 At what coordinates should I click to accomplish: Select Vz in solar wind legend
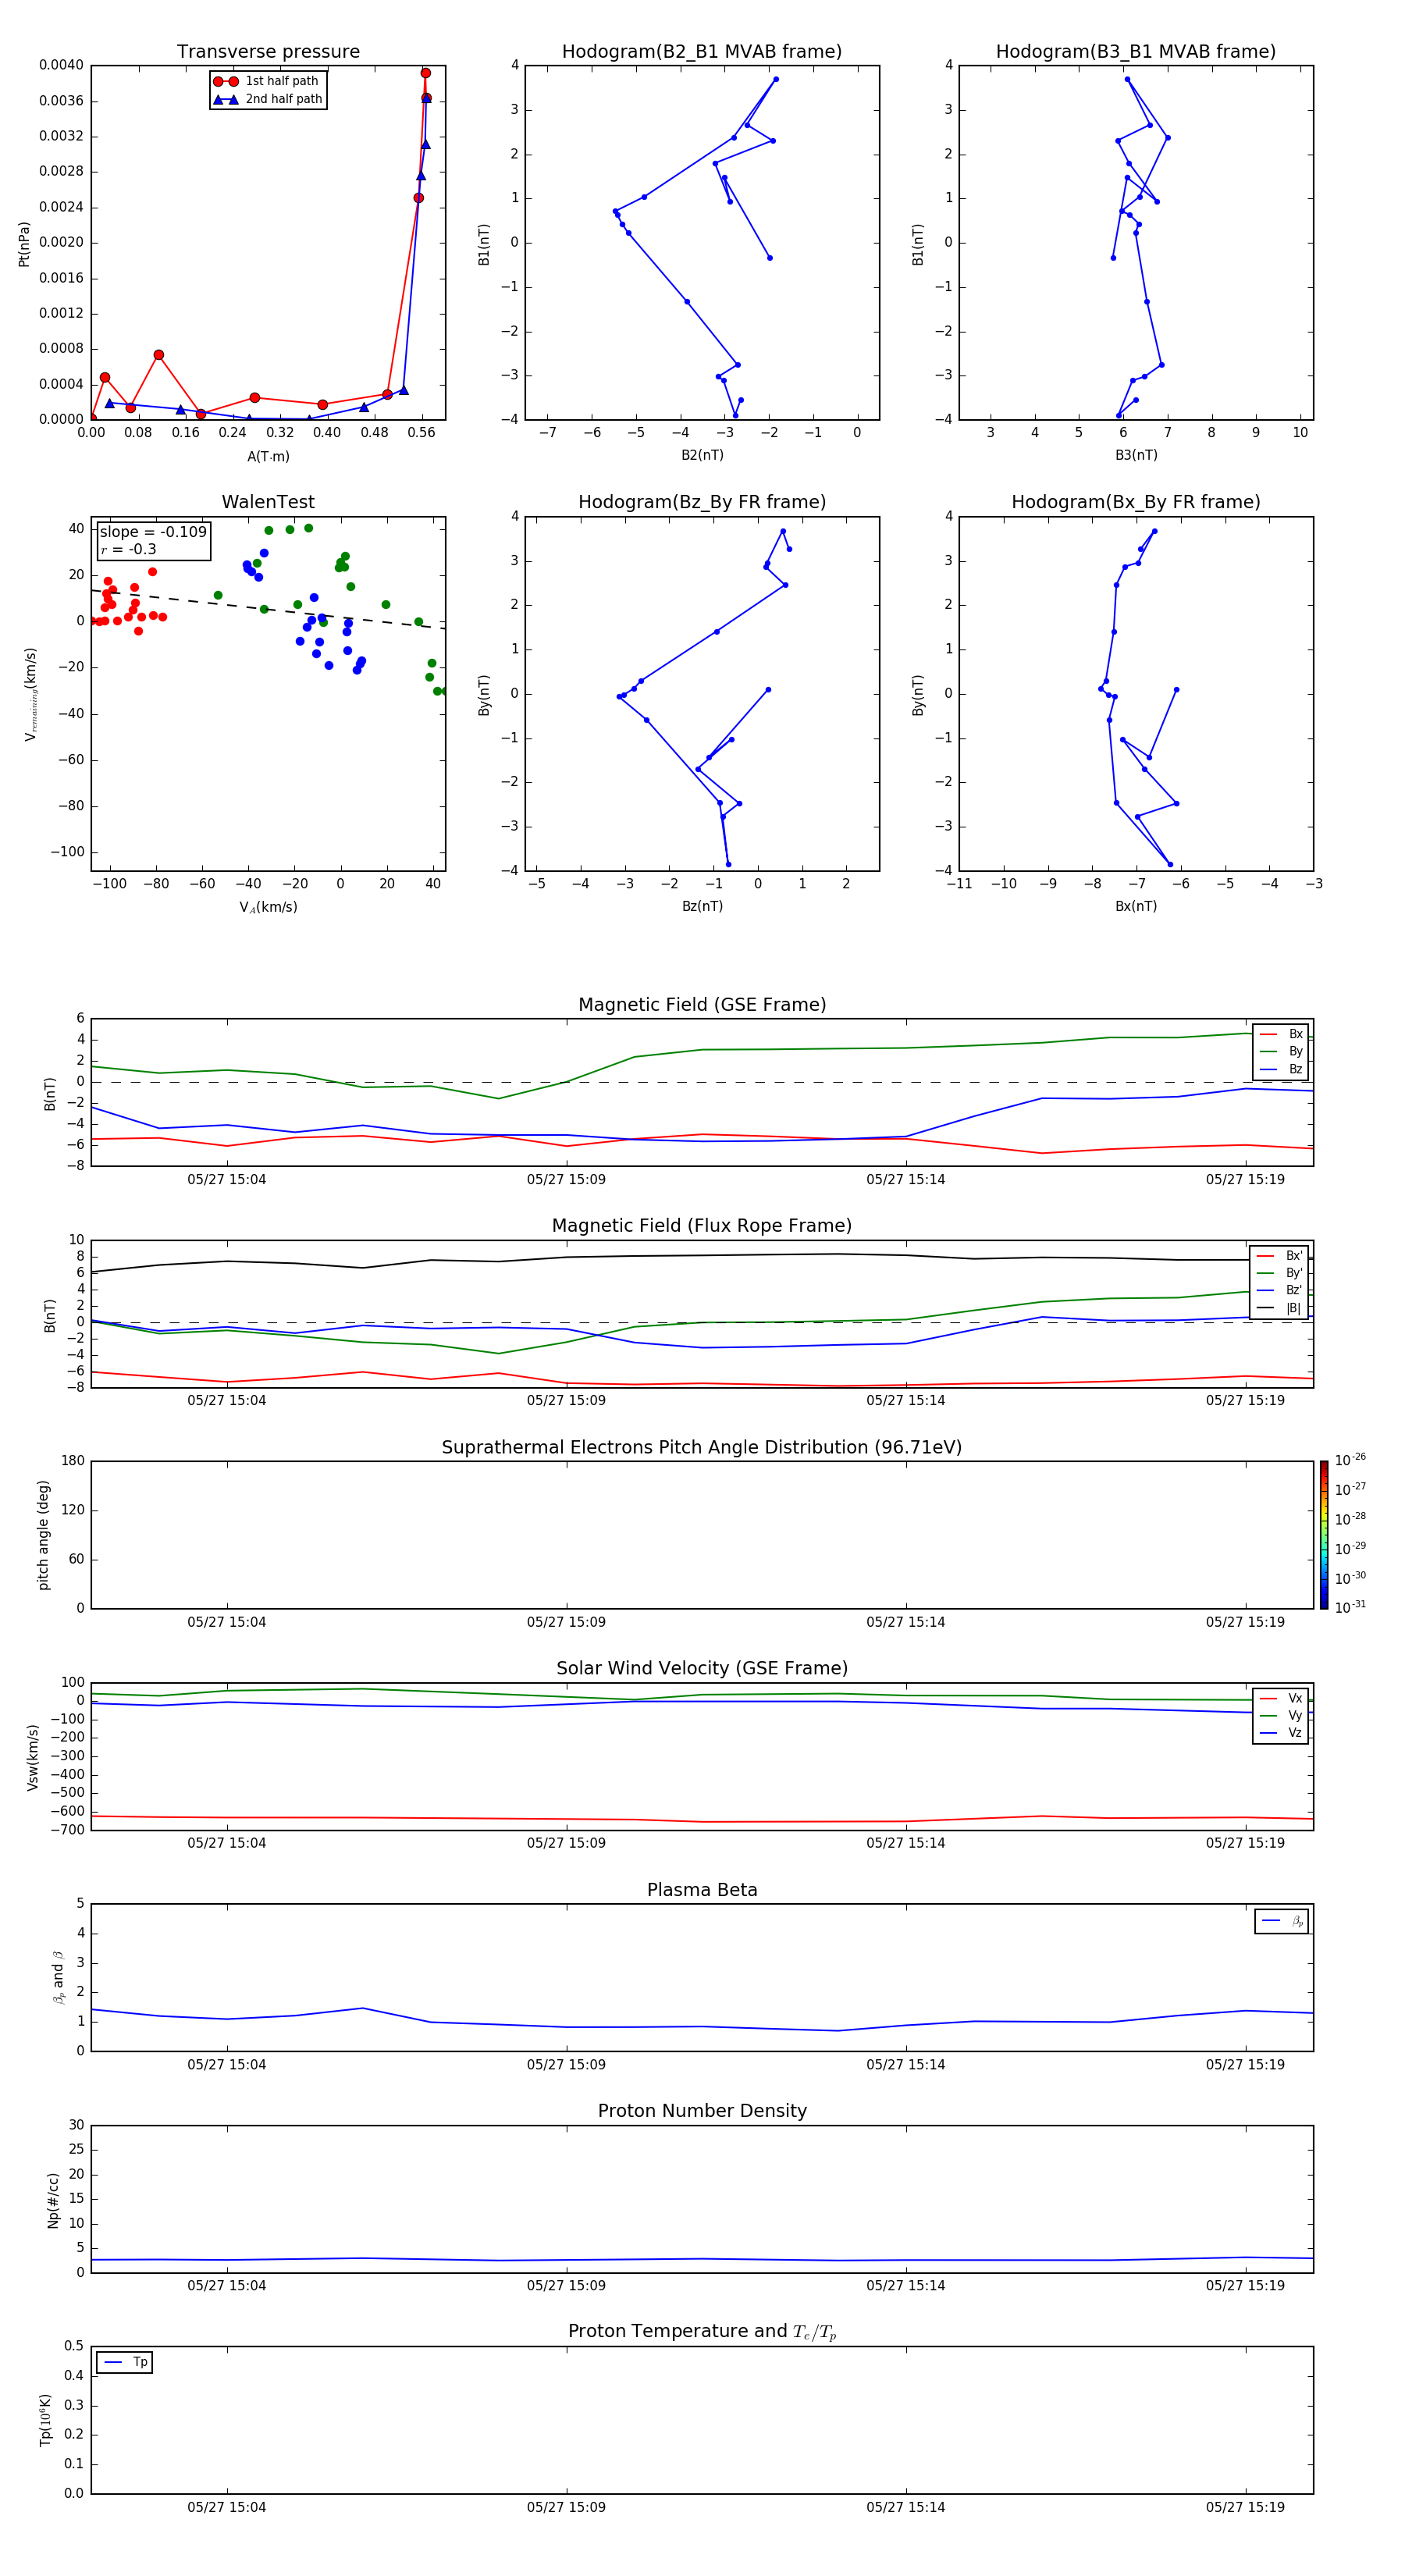point(1281,1733)
